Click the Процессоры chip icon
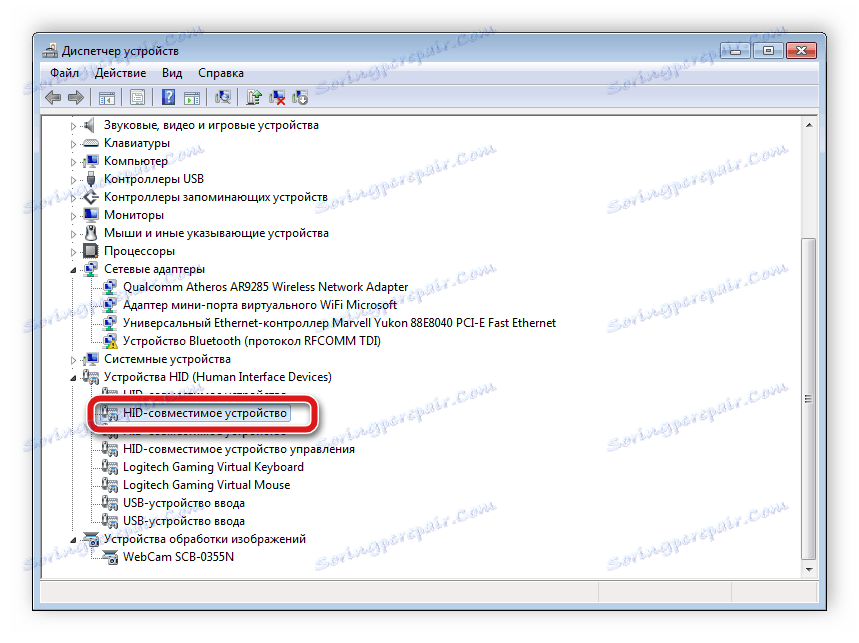Screen dimensions: 859x643 [90, 251]
